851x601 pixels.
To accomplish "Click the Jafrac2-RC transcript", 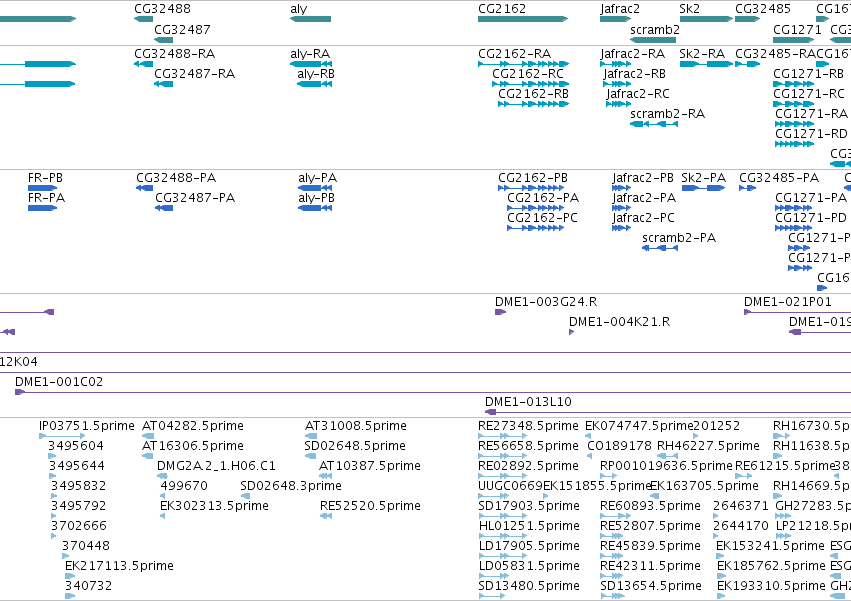I will pyautogui.click(x=619, y=104).
